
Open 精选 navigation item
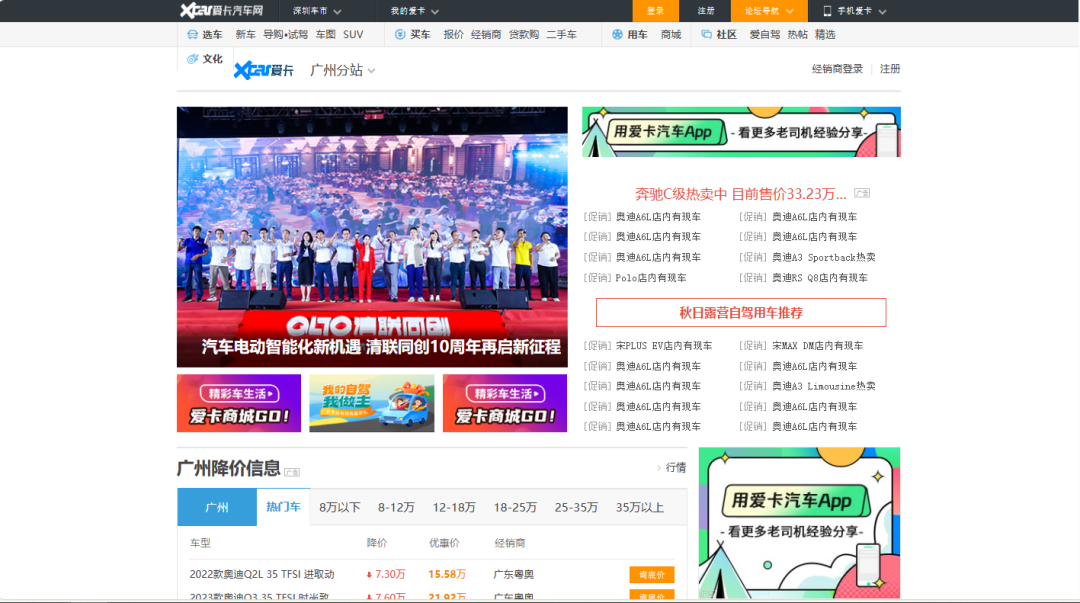(825, 34)
